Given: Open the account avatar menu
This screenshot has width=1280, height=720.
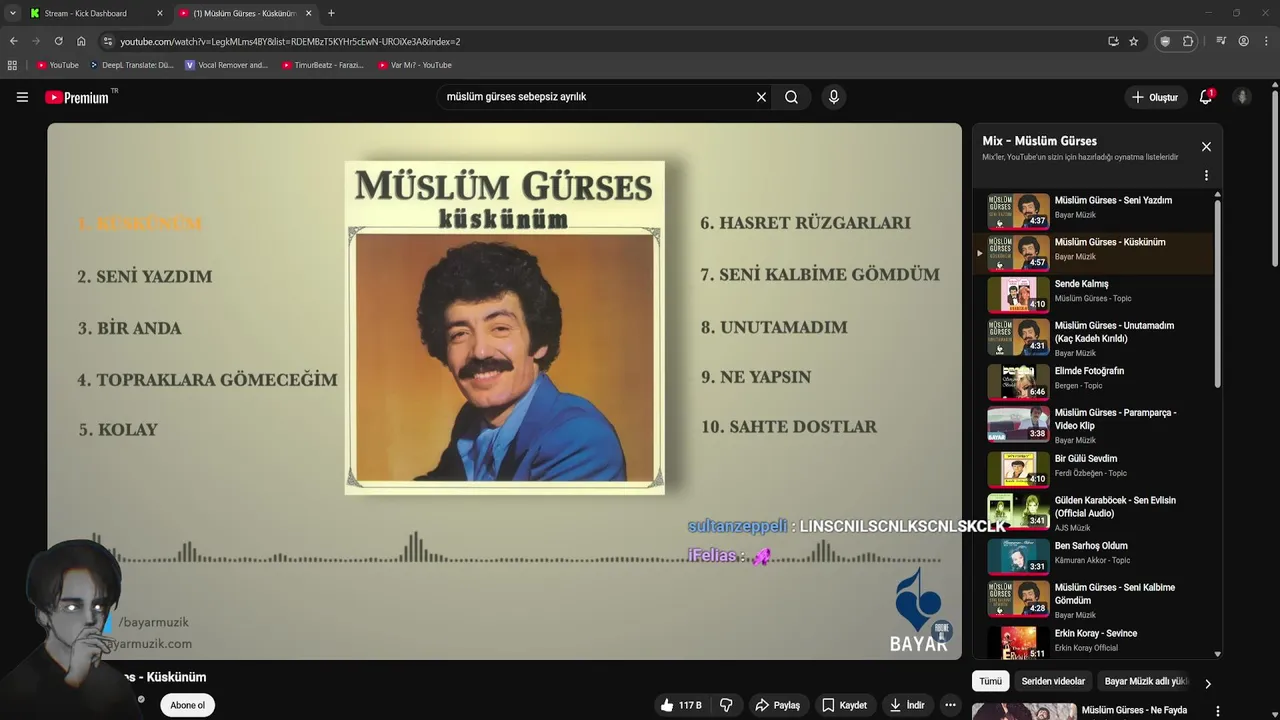Looking at the screenshot, I should pyautogui.click(x=1242, y=97).
